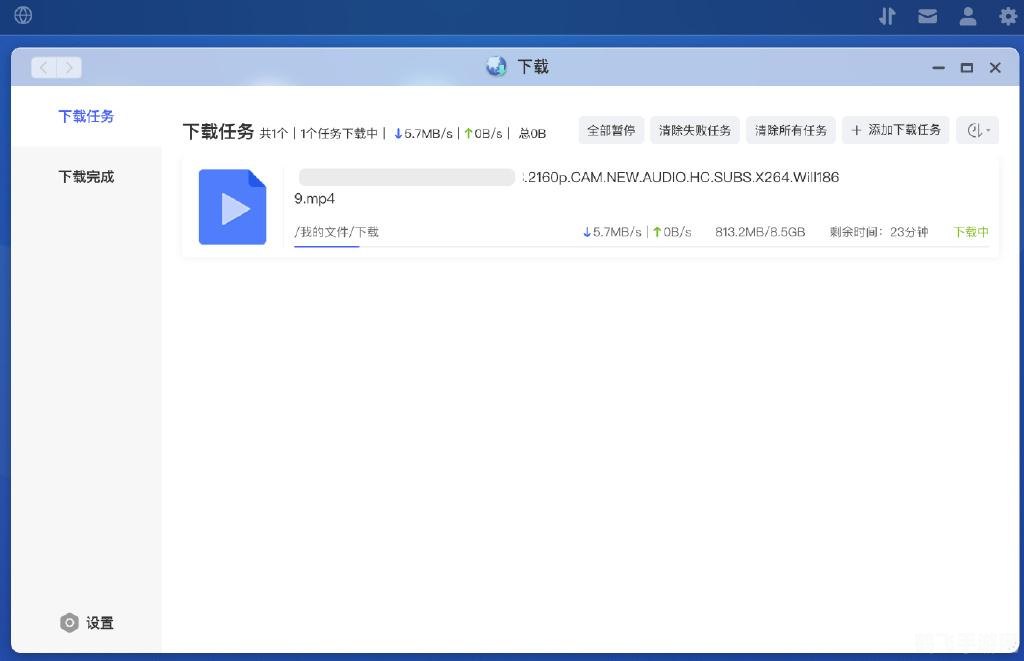
Task: Switch to the 下载任务 tab
Action: tap(86, 116)
